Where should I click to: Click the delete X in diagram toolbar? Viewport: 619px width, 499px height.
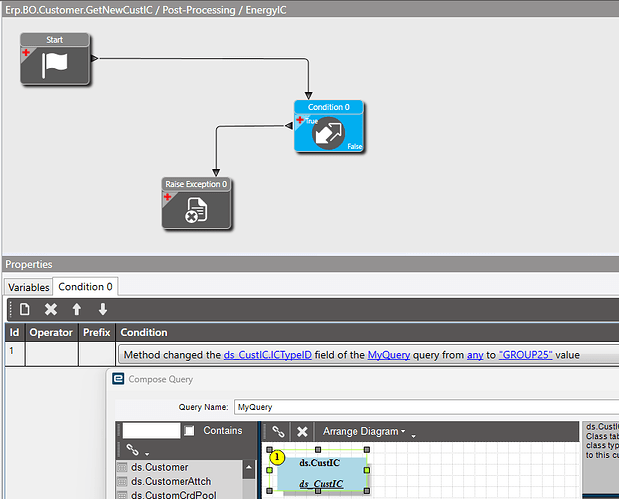(302, 431)
